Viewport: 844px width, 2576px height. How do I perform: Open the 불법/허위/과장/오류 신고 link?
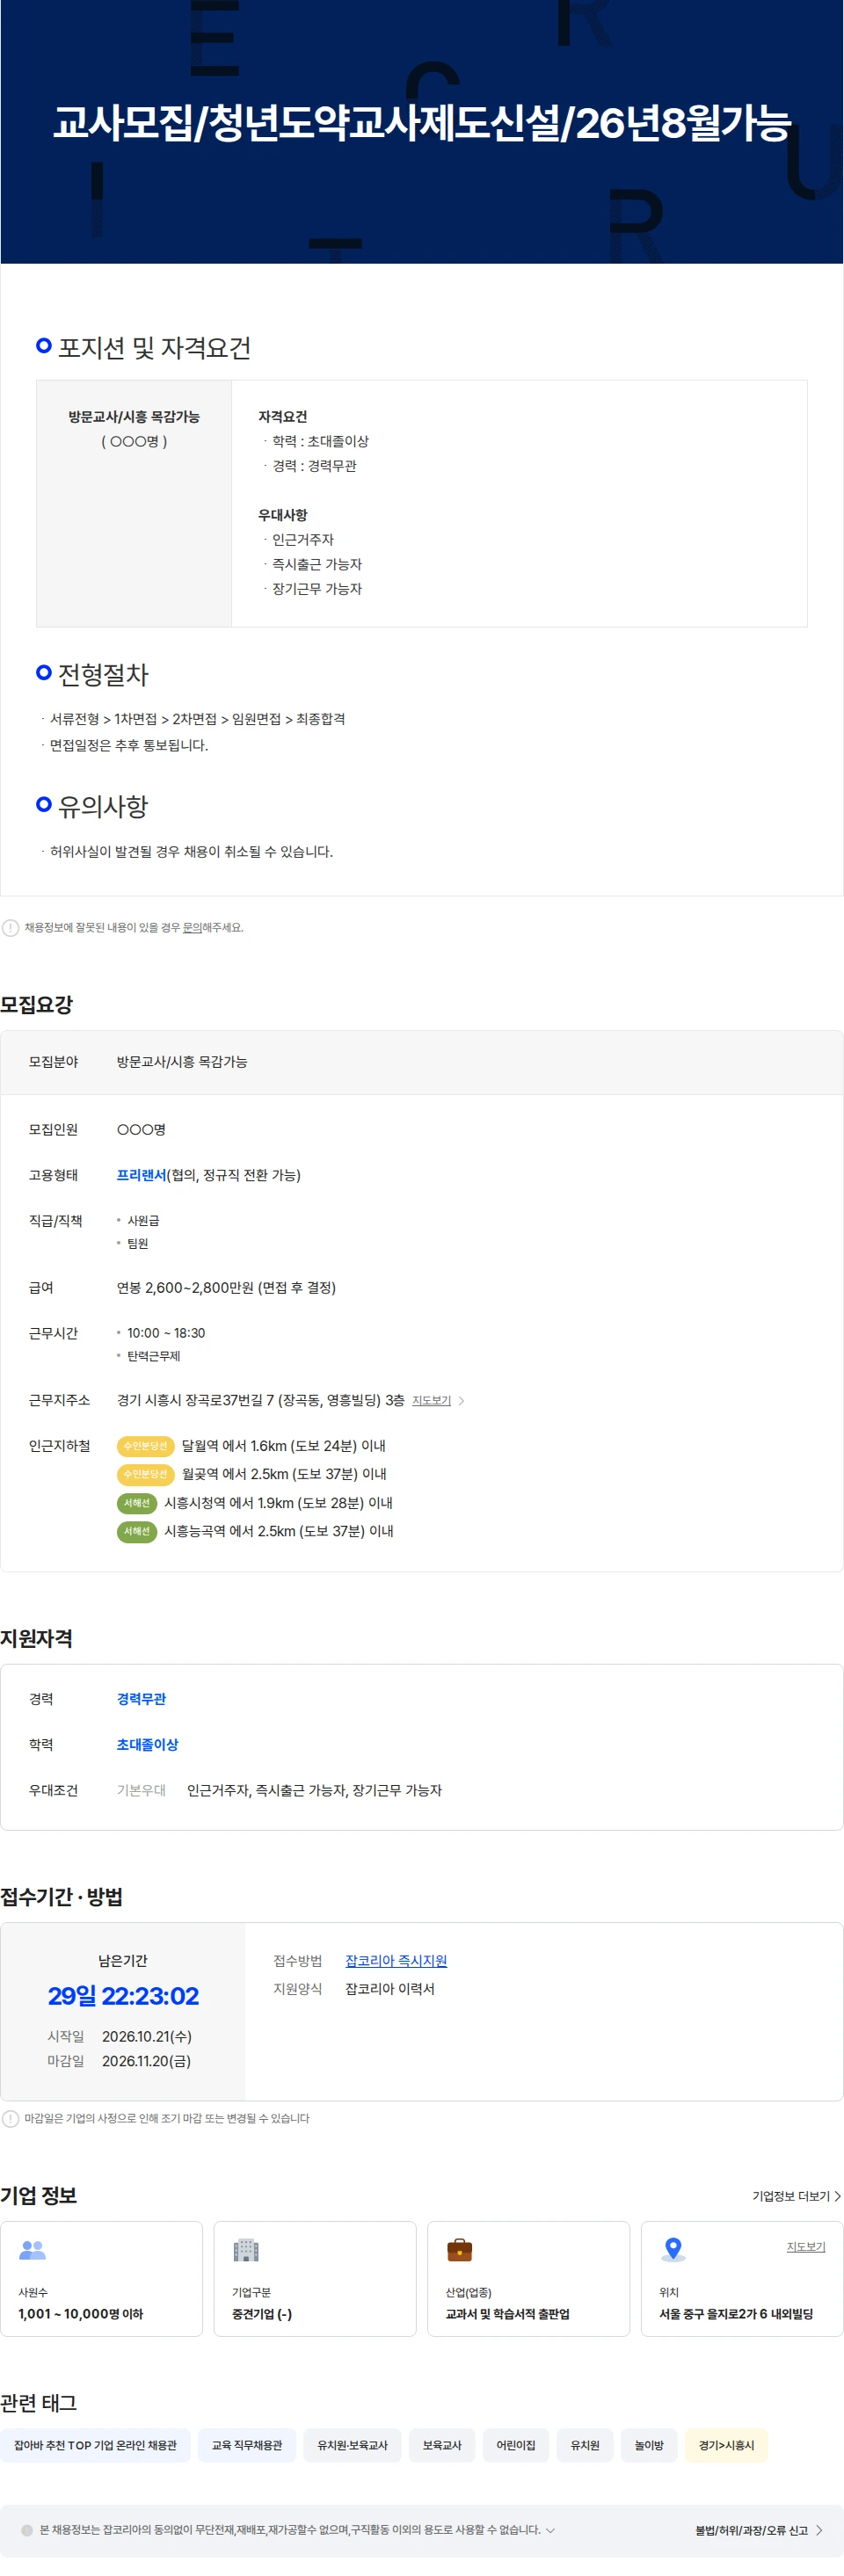coord(758,2531)
